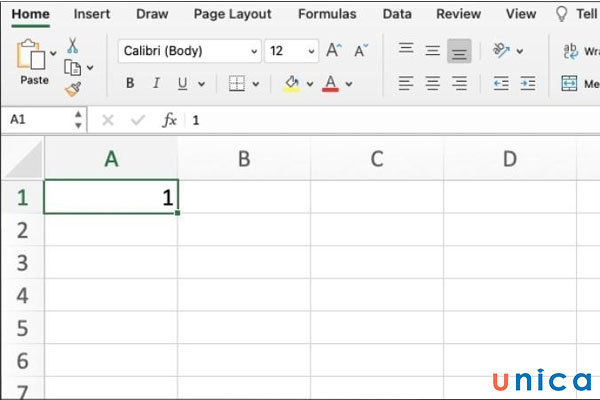The image size is (600, 400).
Task: Open the font size 12 dropdown
Action: pyautogui.click(x=310, y=51)
